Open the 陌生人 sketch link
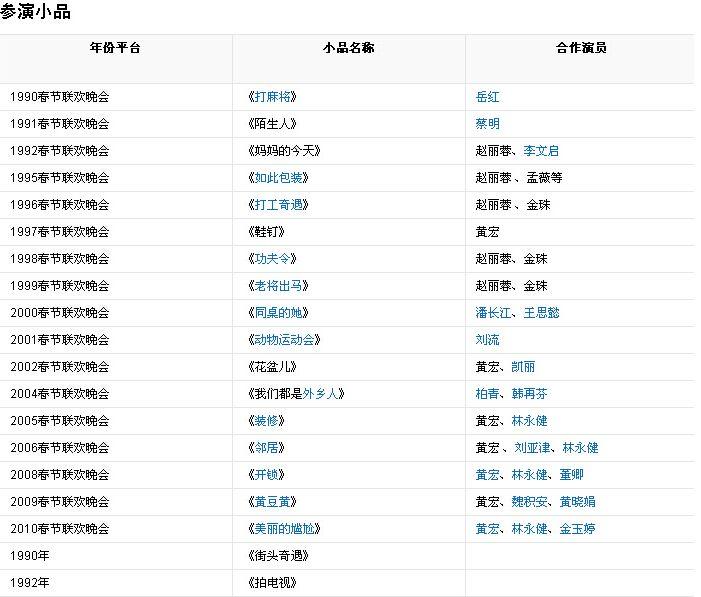This screenshot has height=597, width=701. 271,124
